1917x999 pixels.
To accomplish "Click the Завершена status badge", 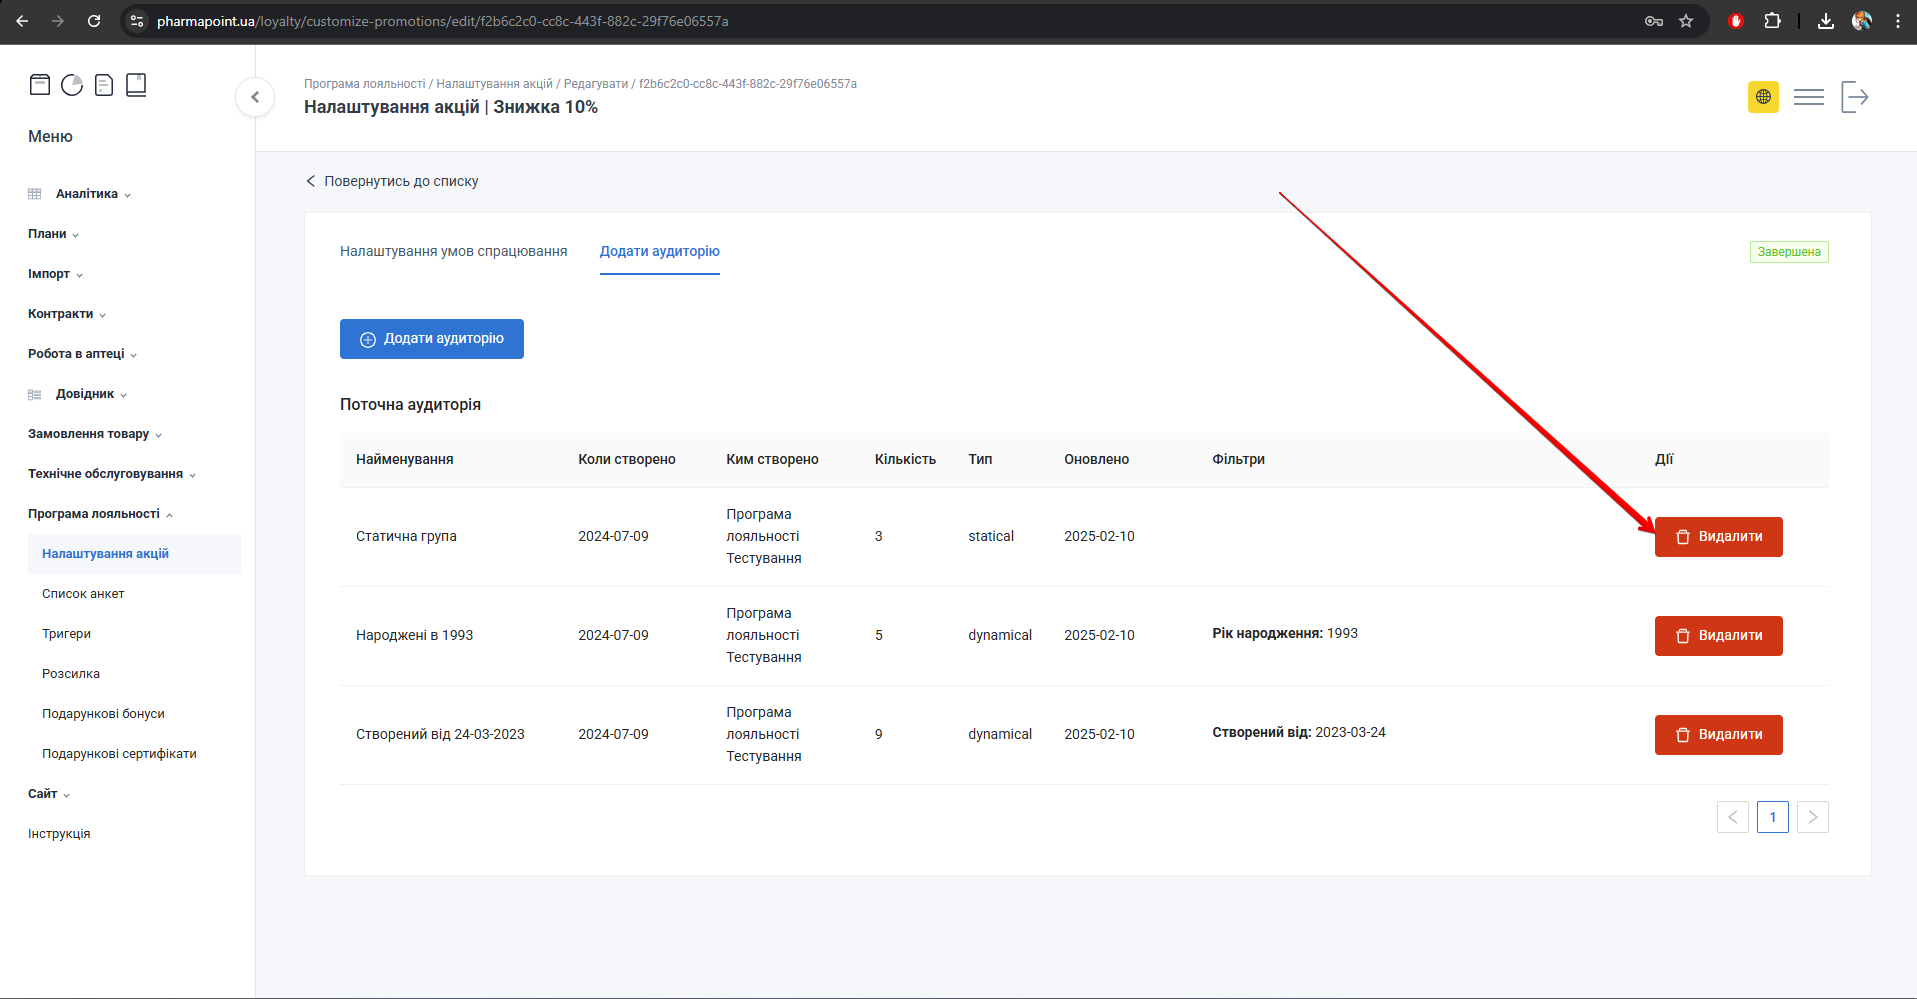I will 1789,252.
